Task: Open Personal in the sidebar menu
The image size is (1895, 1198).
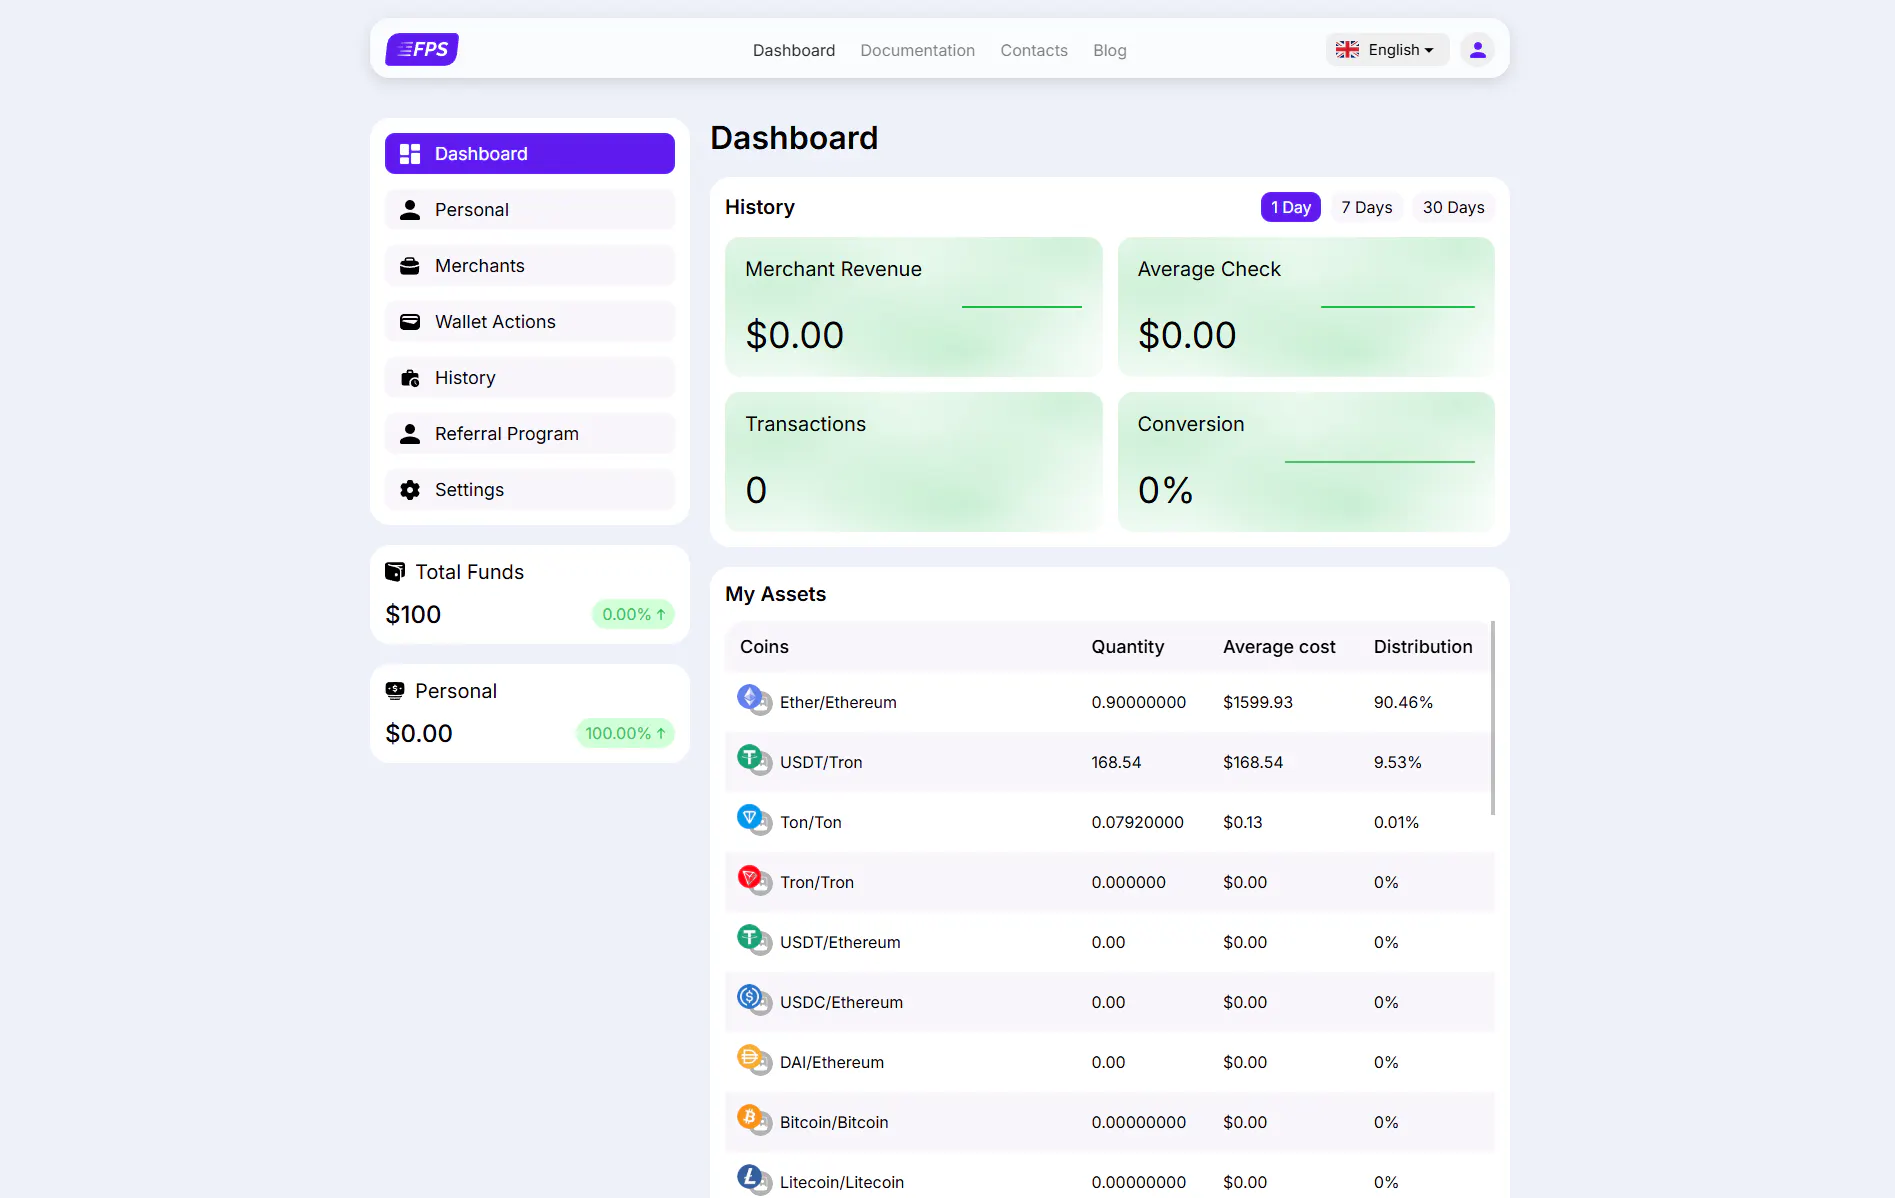Action: pyautogui.click(x=530, y=210)
